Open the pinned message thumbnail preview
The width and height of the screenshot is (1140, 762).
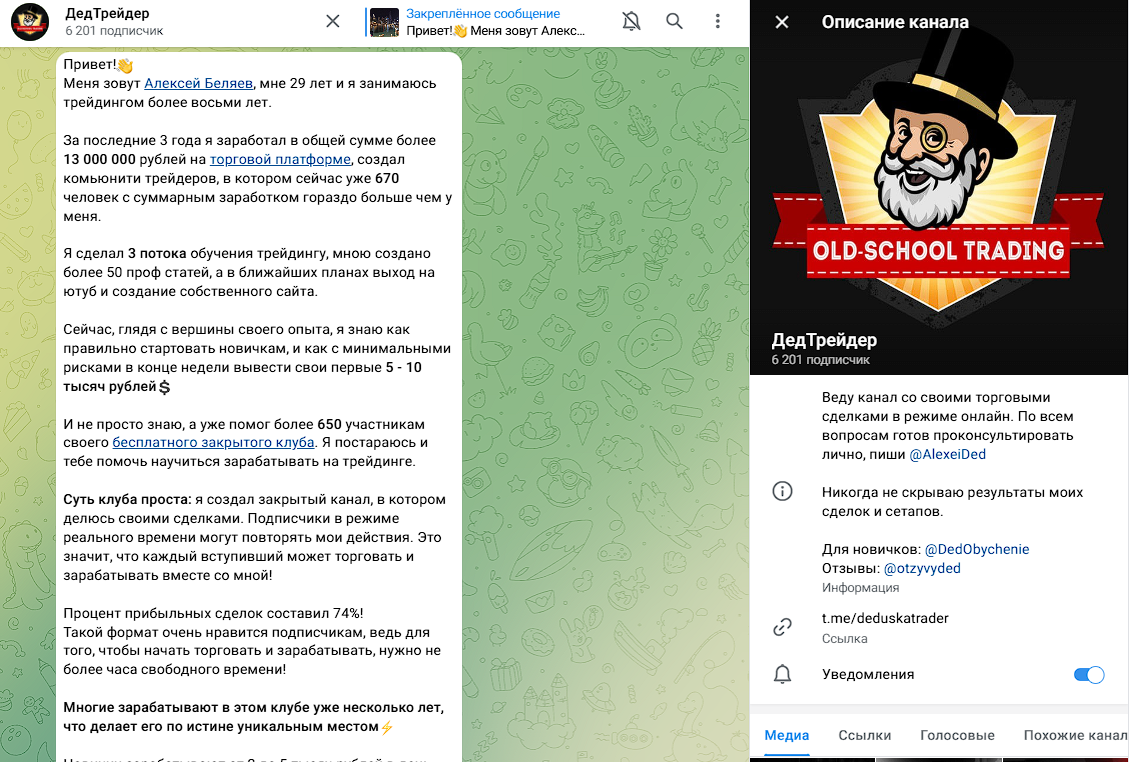point(385,22)
